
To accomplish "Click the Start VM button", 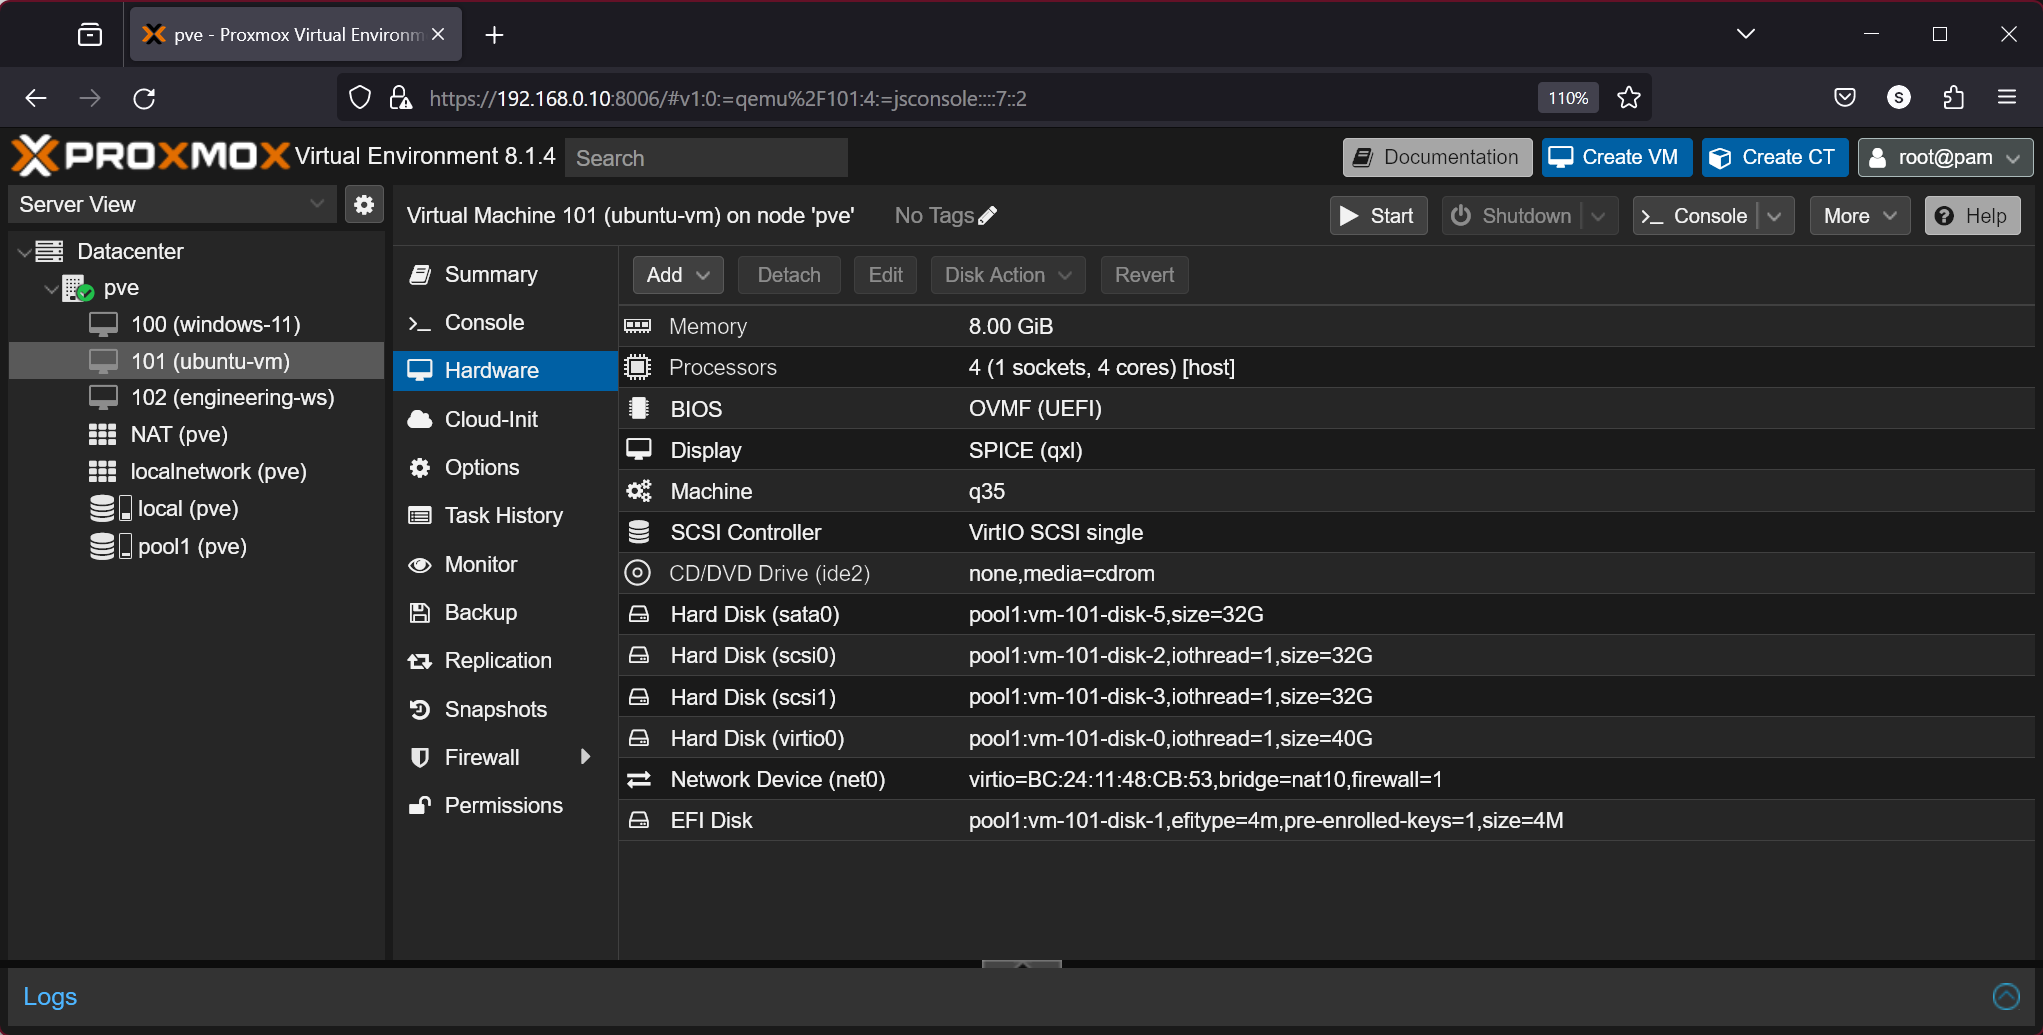I will (1378, 216).
